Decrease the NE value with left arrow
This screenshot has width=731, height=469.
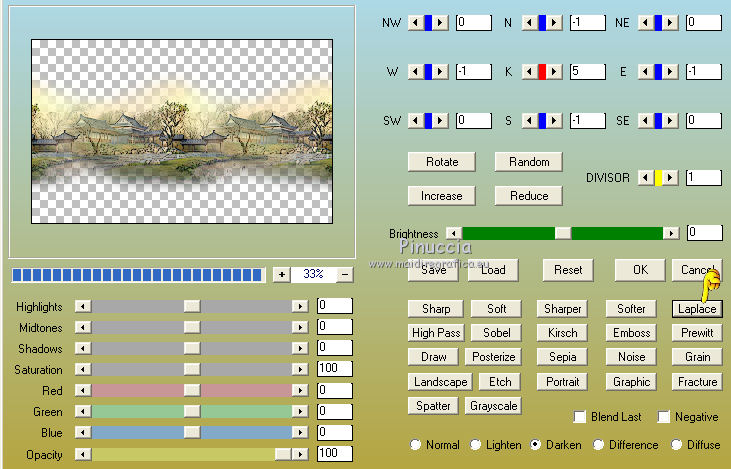(646, 22)
